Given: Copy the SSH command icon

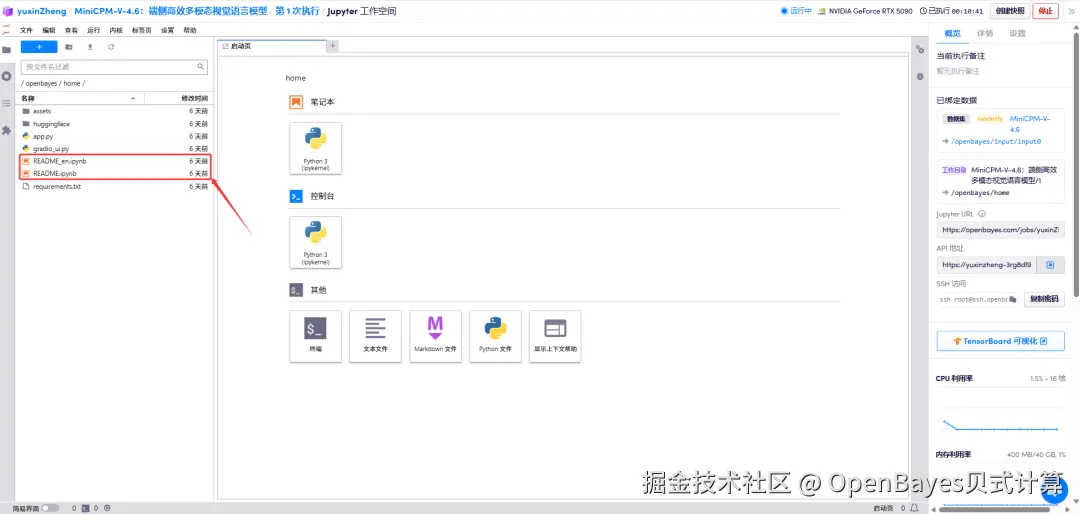Looking at the screenshot, I should click(1012, 300).
